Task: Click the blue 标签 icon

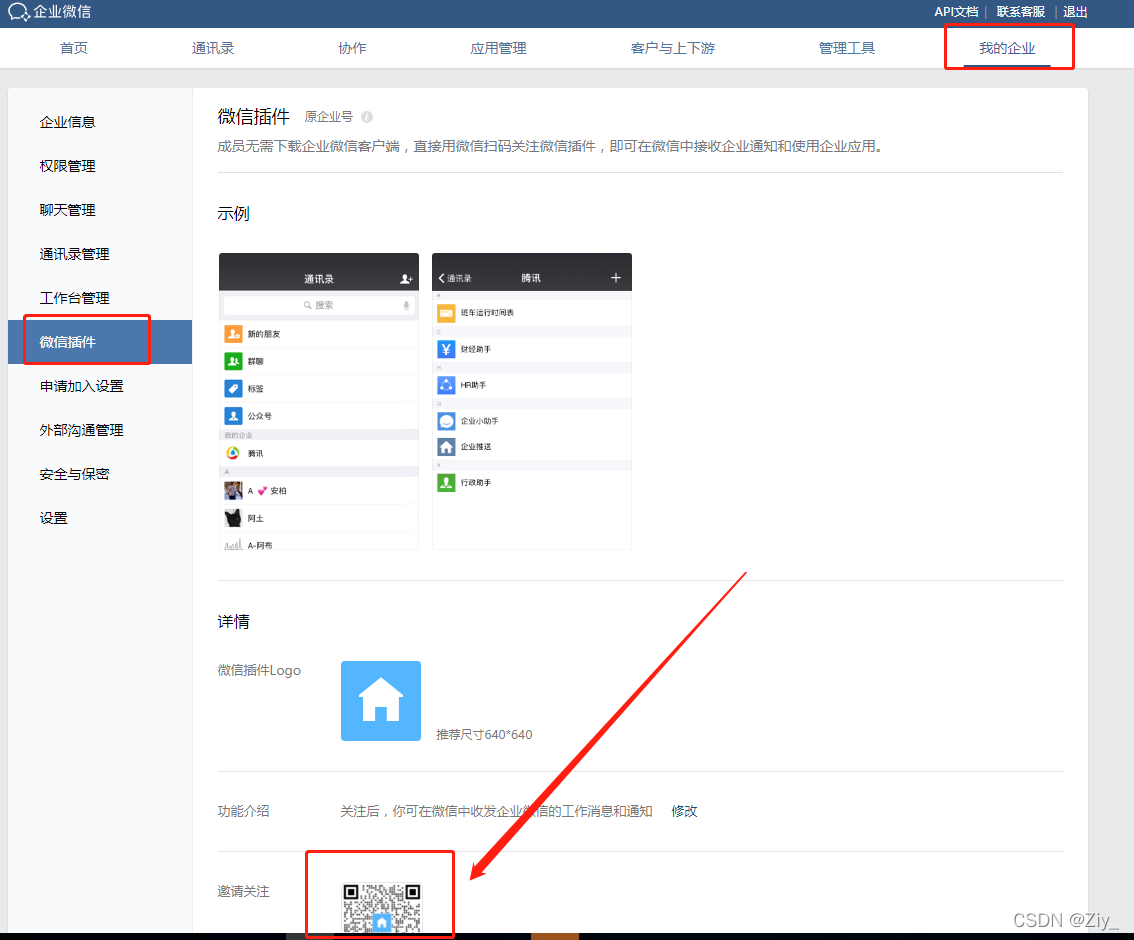Action: 233,388
